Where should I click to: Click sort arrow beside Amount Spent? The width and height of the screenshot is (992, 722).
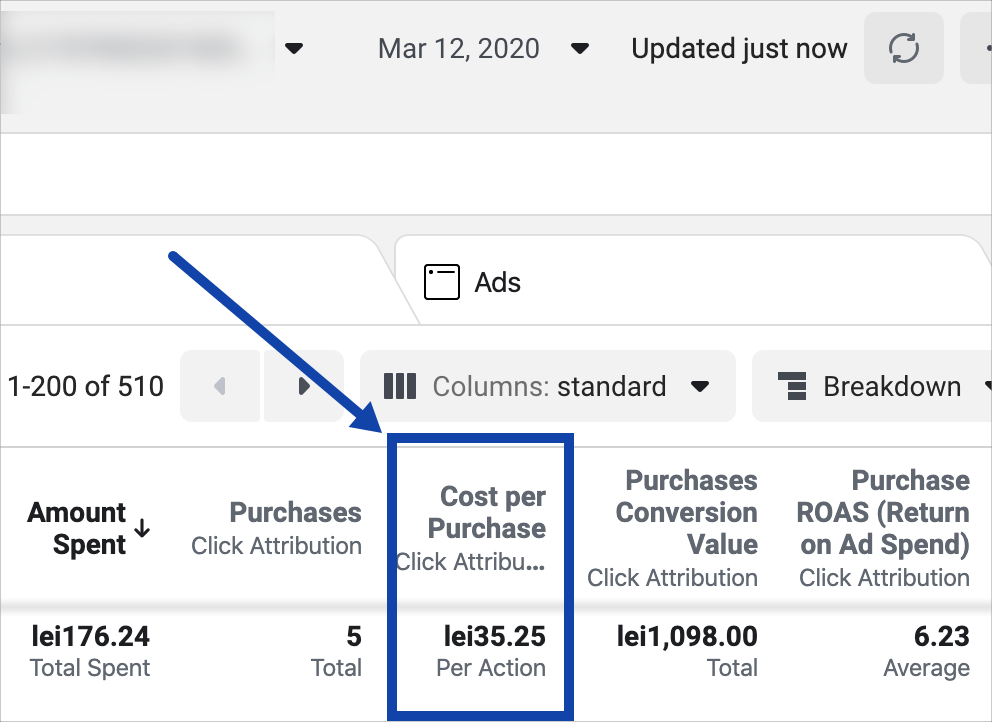tap(142, 528)
